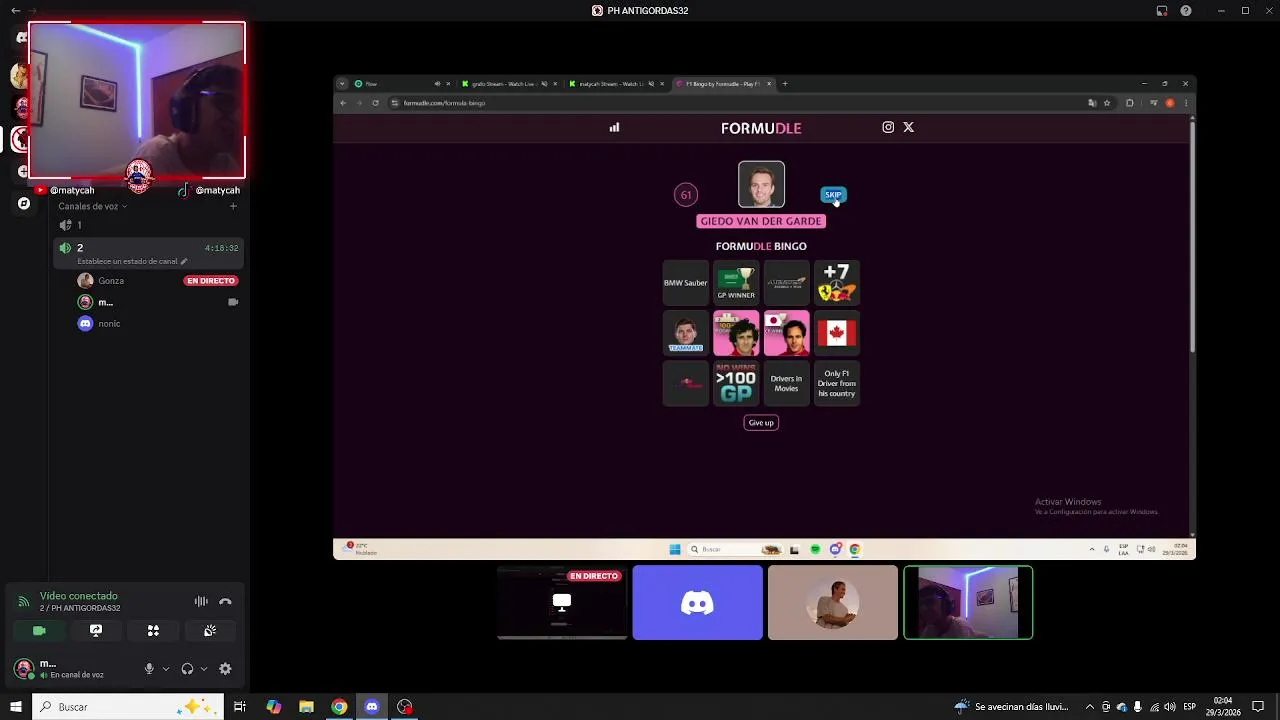Open headphone output options dropdown
The image size is (1280, 720).
pyautogui.click(x=204, y=669)
